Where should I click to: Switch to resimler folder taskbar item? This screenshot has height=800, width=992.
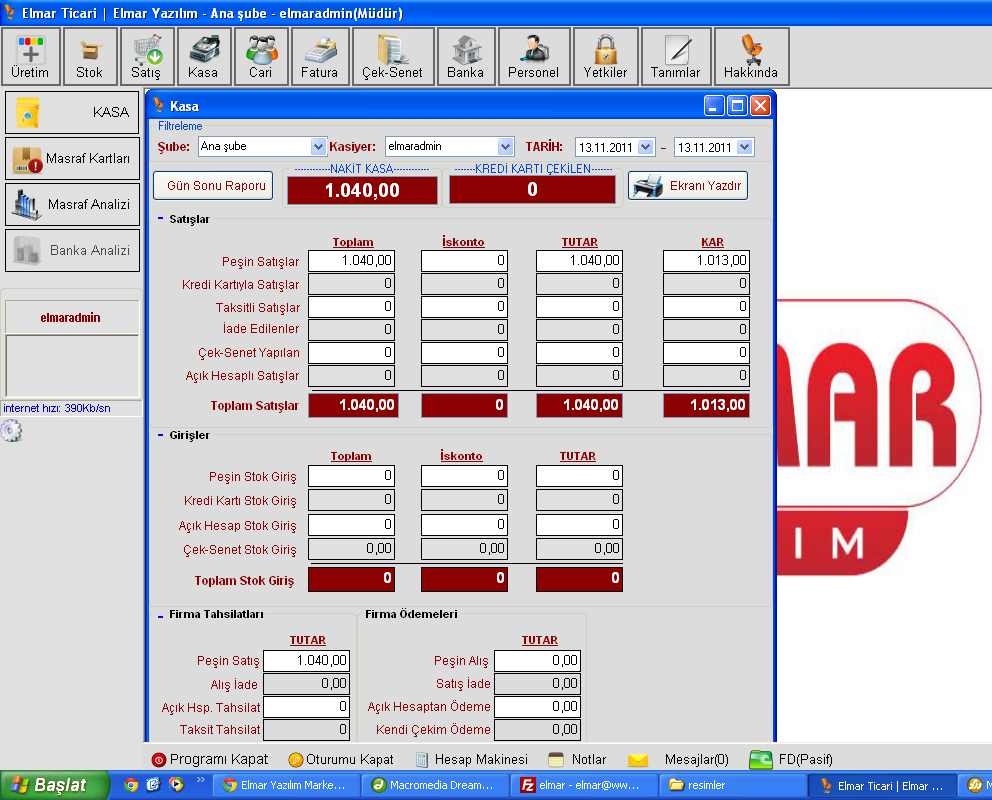pyautogui.click(x=733, y=785)
